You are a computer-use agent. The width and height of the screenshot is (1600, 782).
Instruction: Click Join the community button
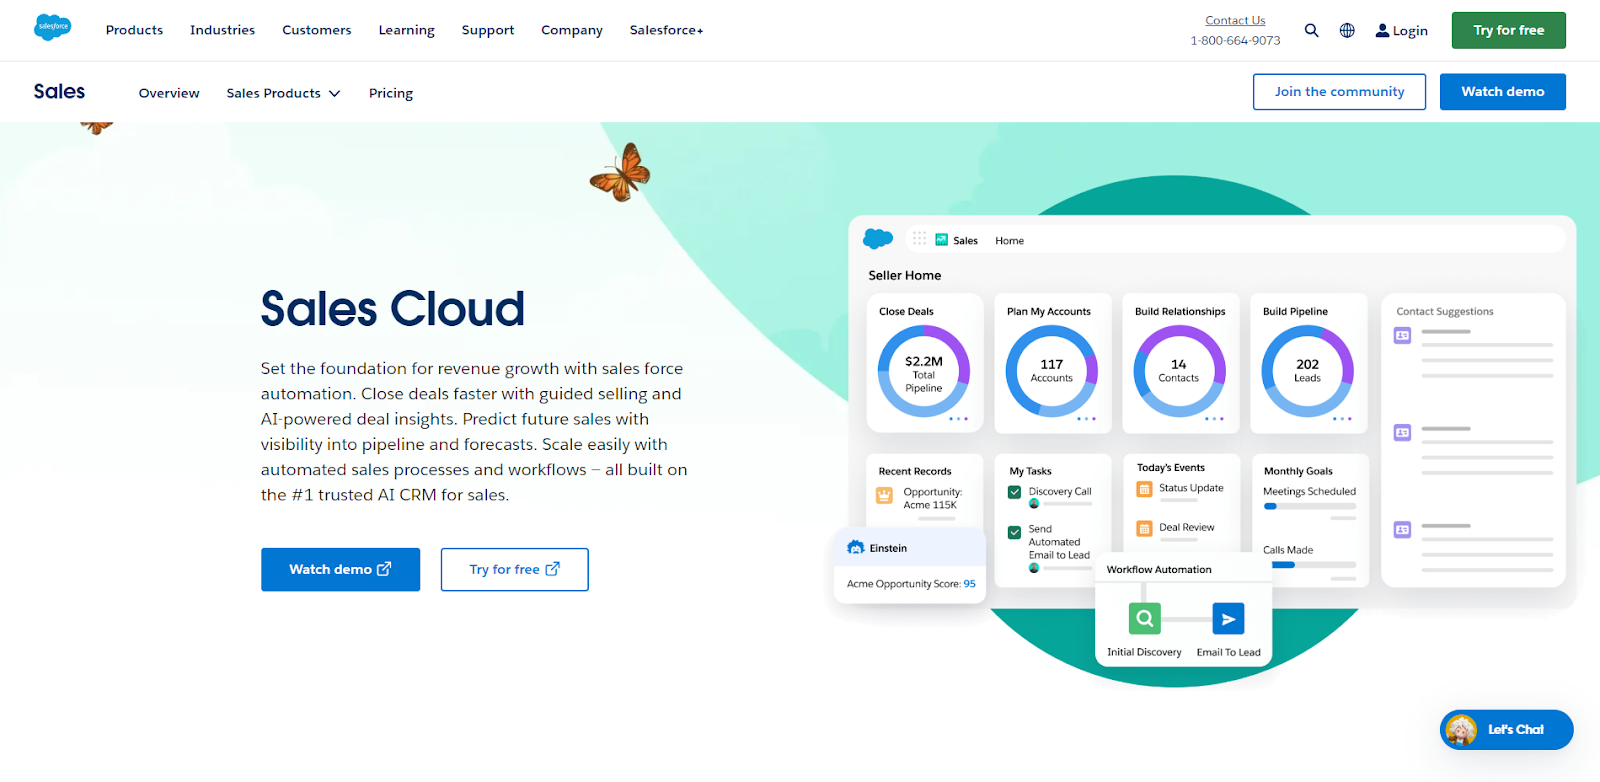(x=1339, y=91)
